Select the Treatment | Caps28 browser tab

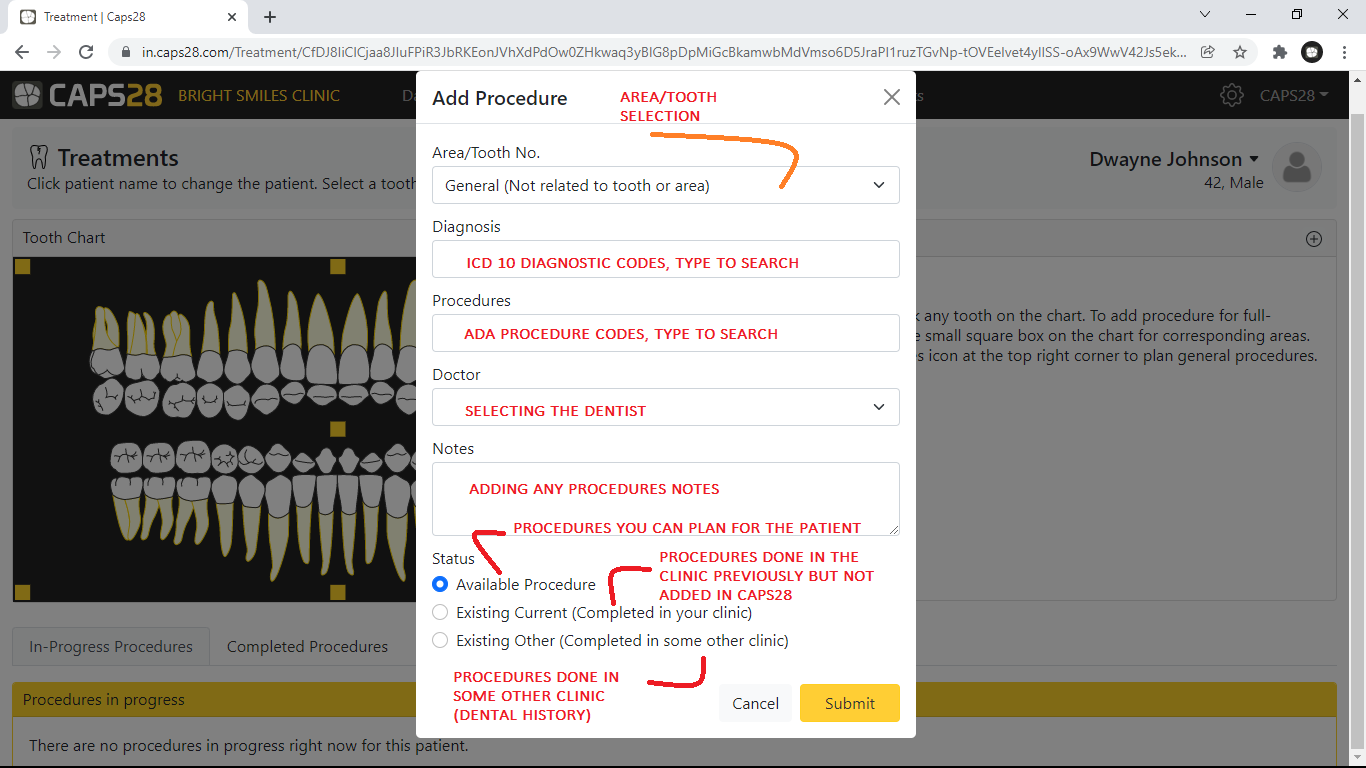click(129, 17)
